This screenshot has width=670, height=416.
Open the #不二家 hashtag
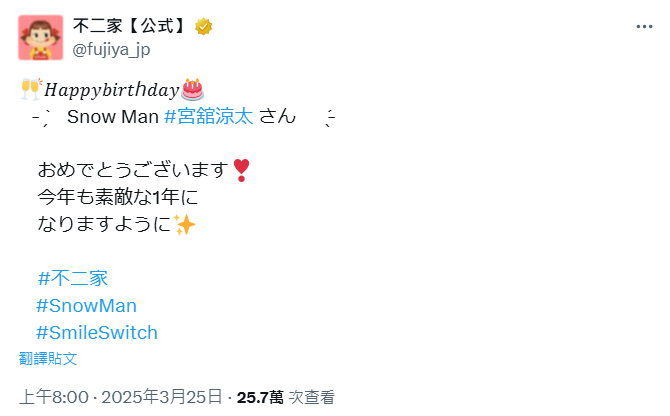(x=73, y=278)
